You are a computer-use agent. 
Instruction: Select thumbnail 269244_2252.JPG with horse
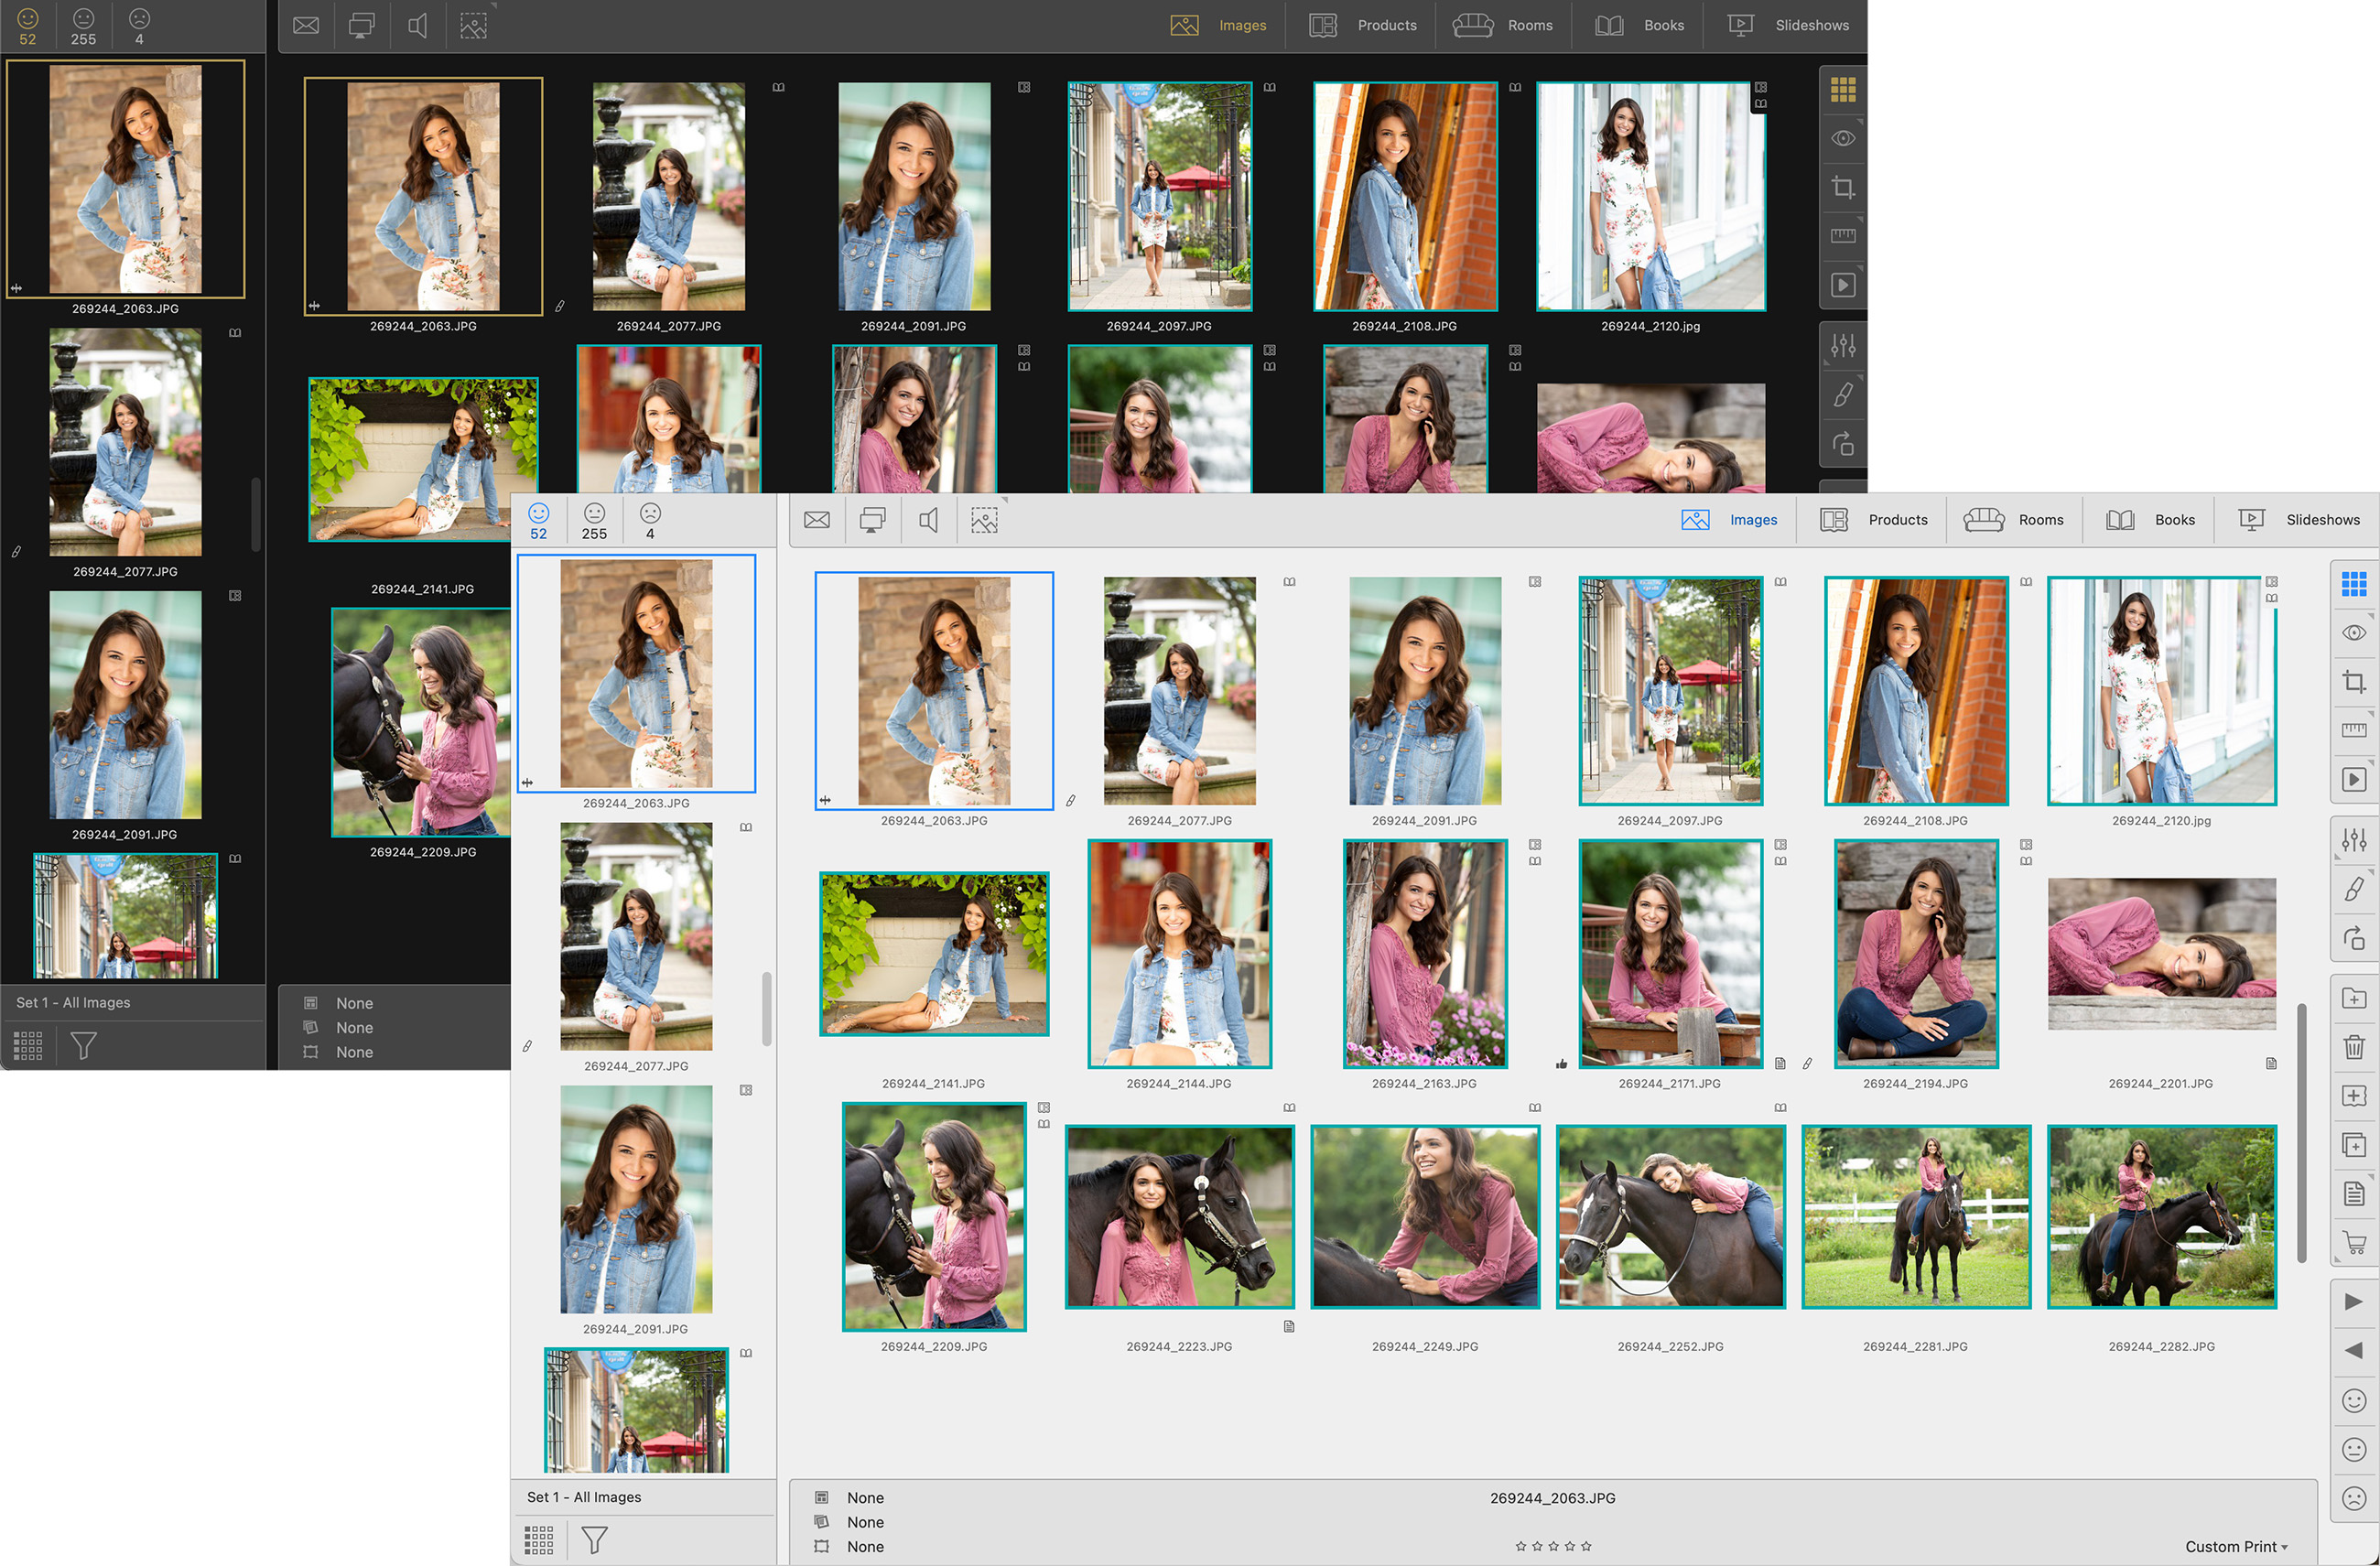(1670, 1216)
